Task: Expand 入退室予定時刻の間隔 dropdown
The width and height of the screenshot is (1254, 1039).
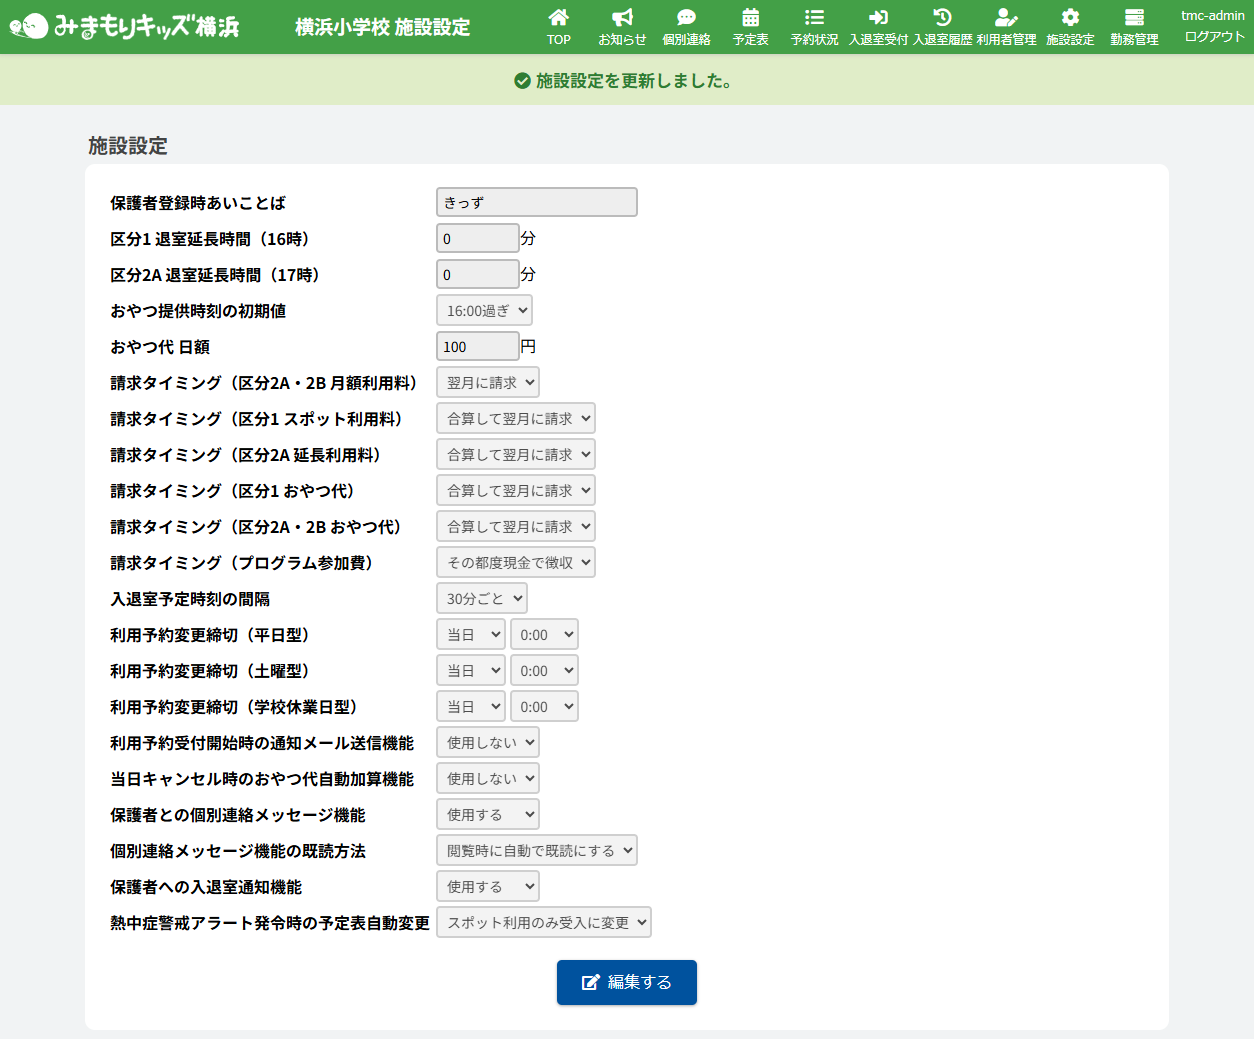Action: (x=482, y=599)
